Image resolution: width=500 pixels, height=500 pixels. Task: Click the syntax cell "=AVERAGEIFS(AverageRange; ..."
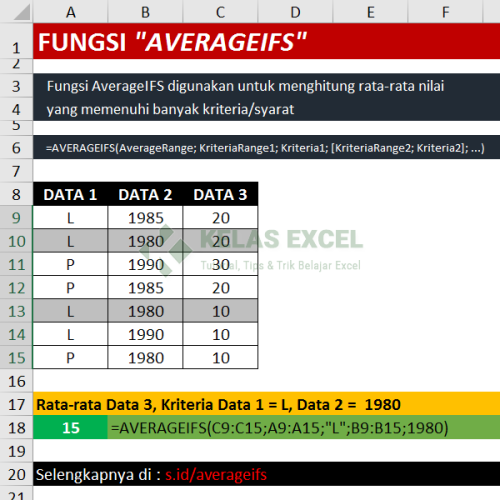pyautogui.click(x=266, y=147)
